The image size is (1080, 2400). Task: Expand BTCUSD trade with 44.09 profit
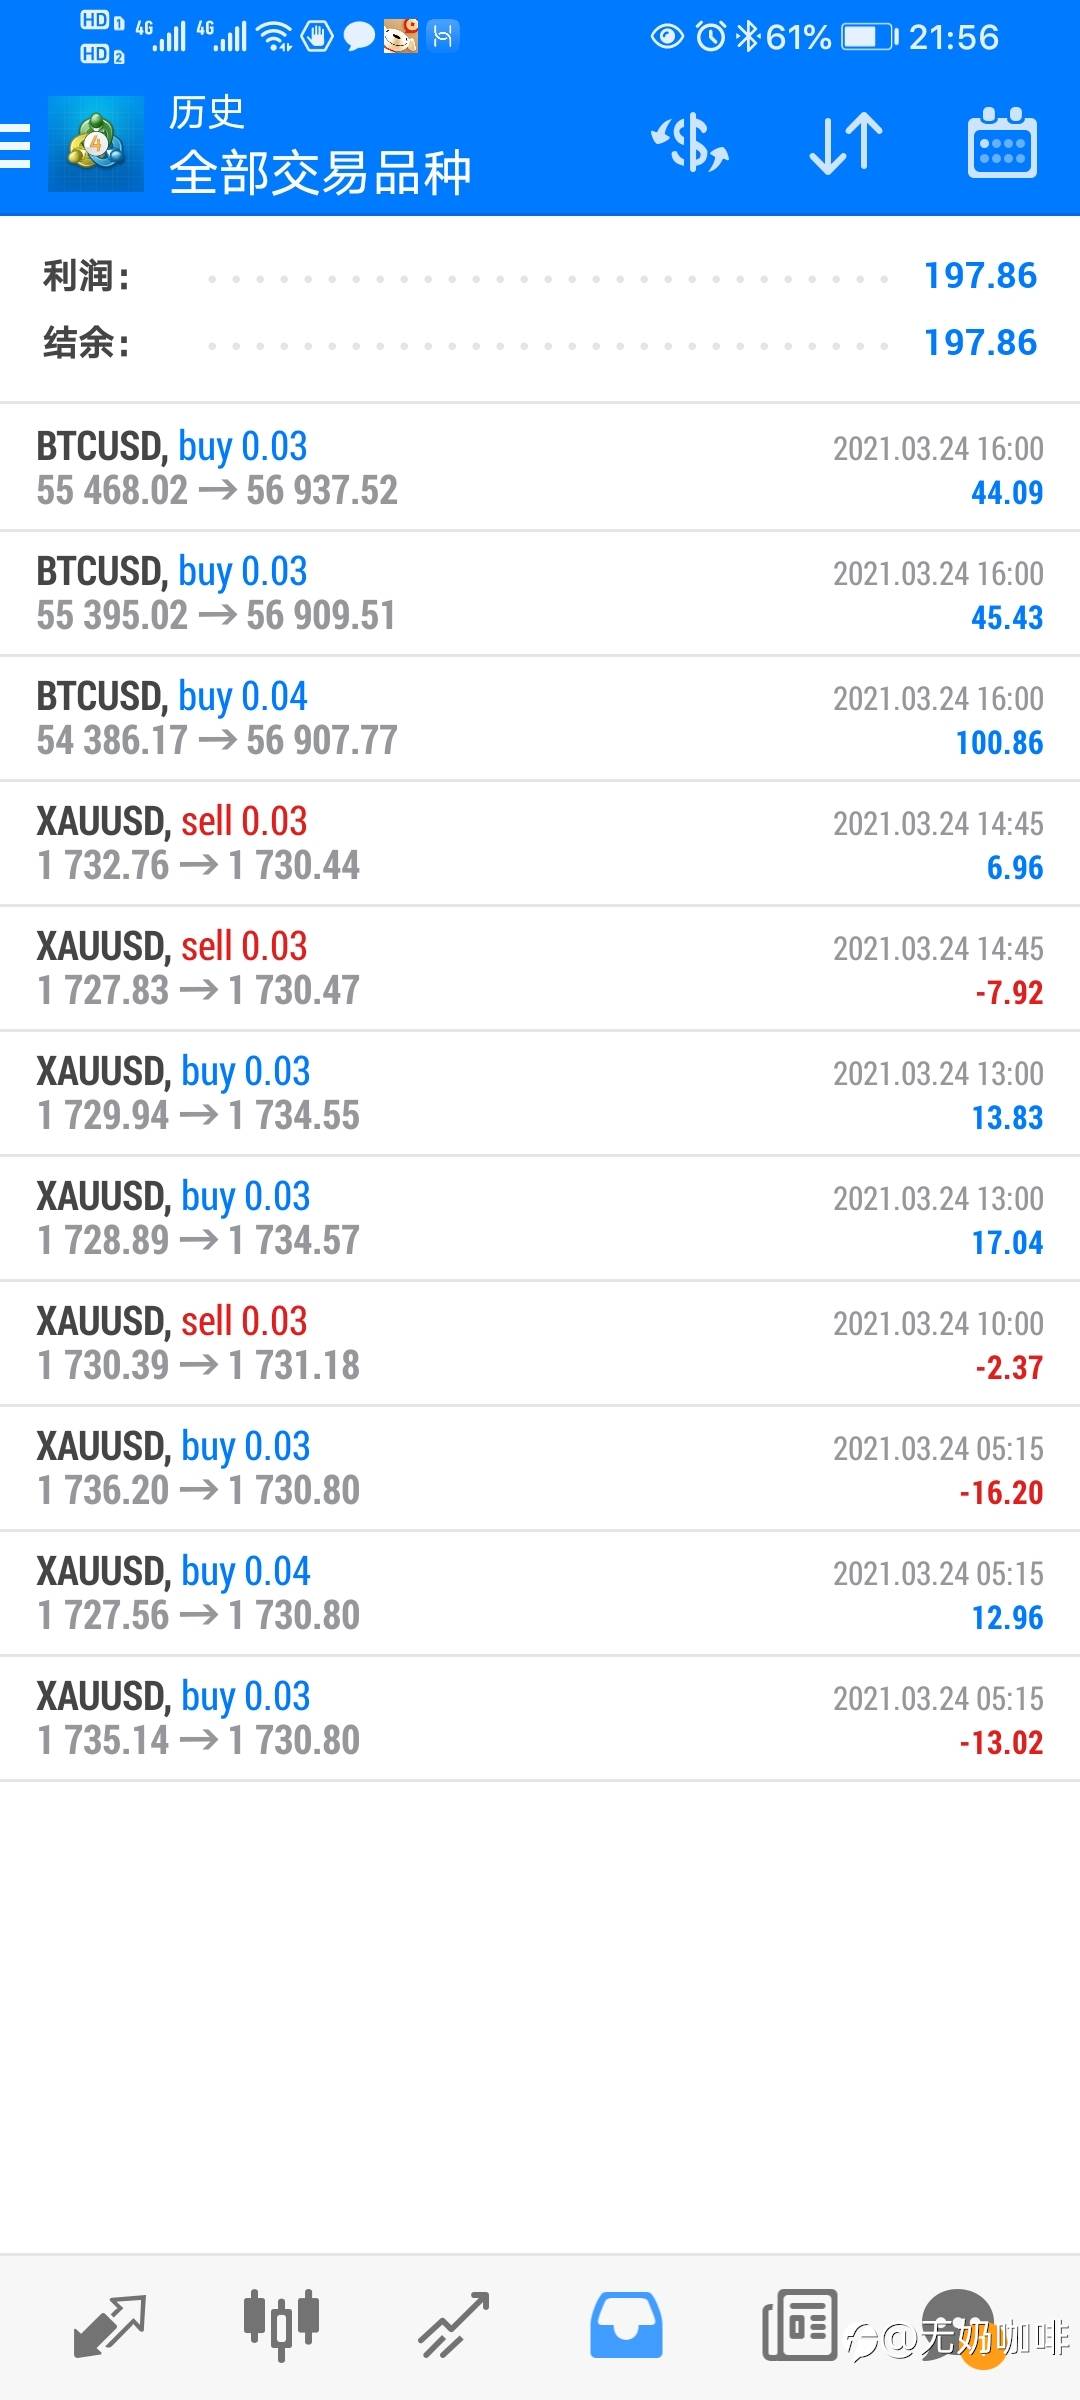[540, 468]
